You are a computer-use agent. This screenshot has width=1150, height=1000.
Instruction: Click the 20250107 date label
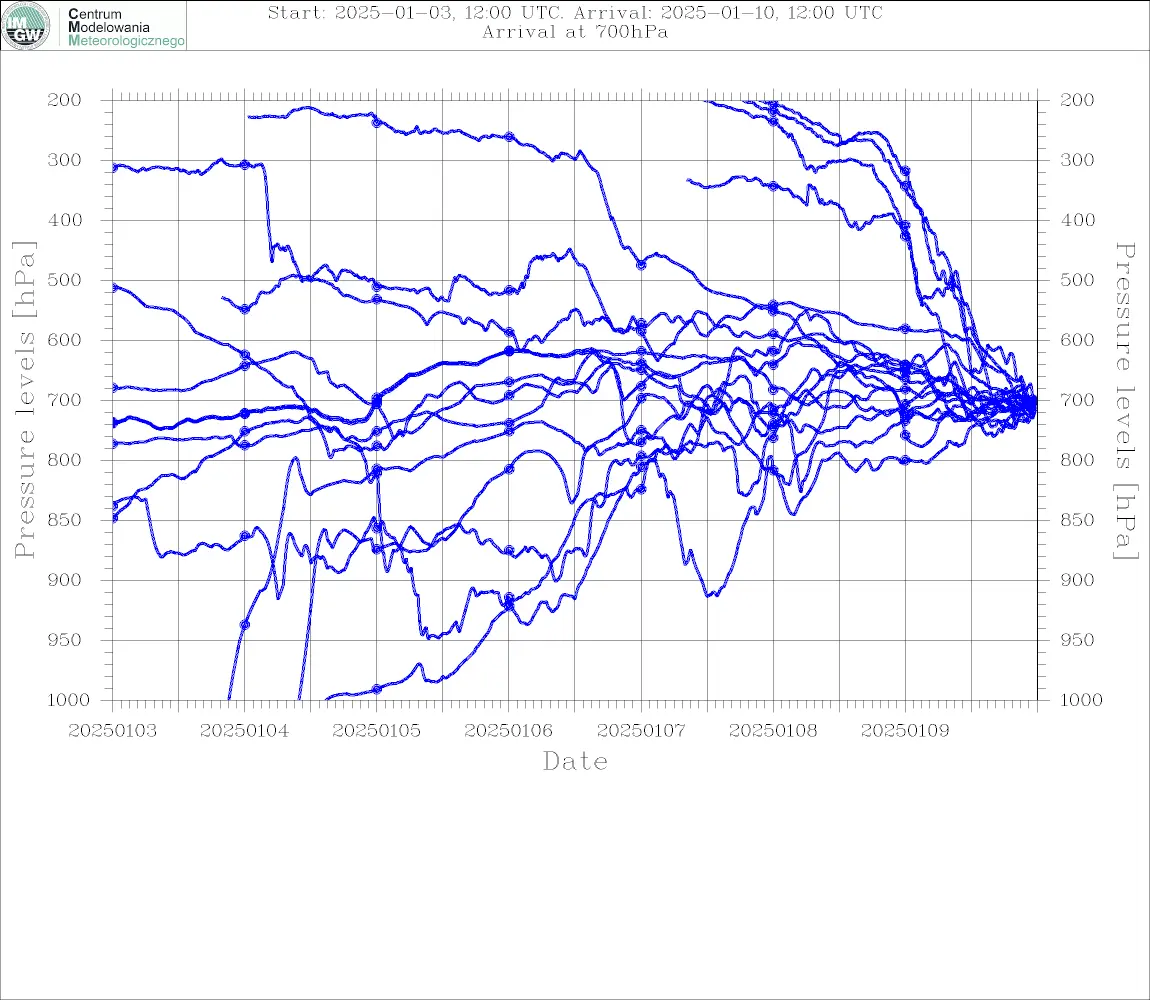tap(641, 731)
